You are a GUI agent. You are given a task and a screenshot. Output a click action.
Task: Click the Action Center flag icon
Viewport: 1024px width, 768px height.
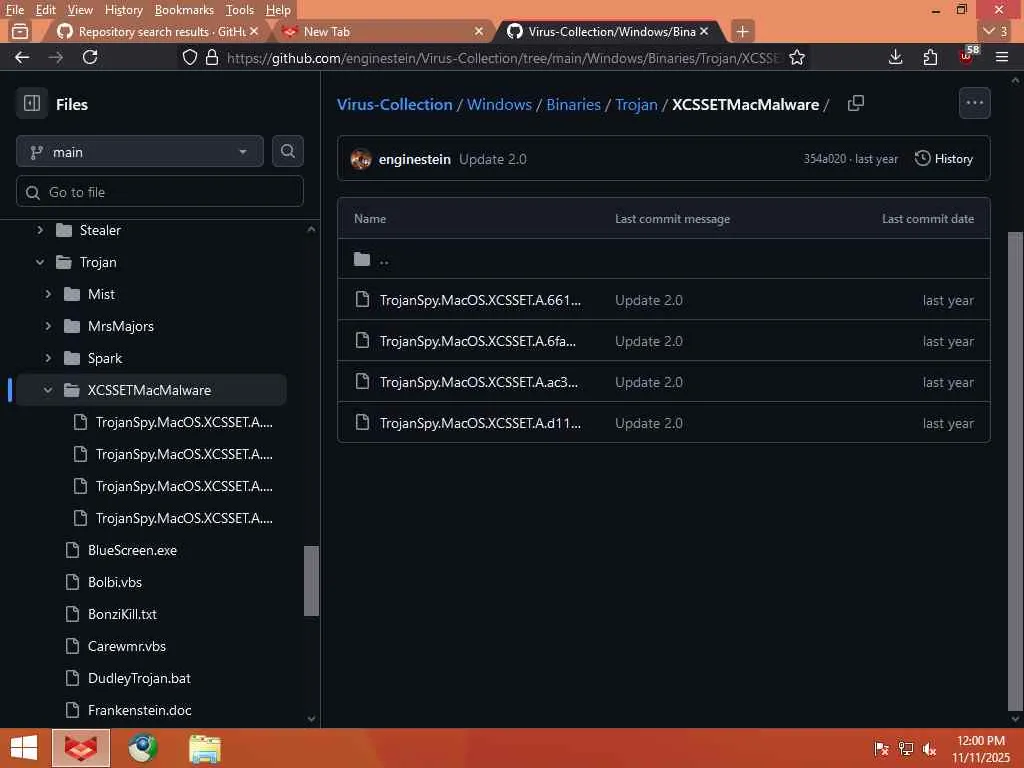click(881, 748)
